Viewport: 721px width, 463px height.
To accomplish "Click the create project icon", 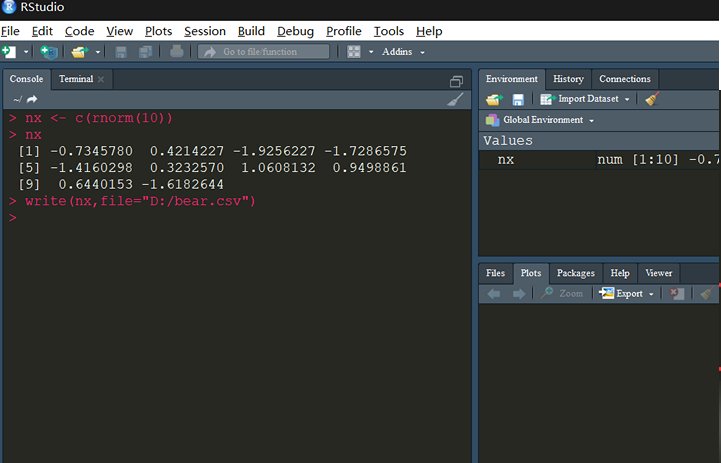I will tap(48, 51).
